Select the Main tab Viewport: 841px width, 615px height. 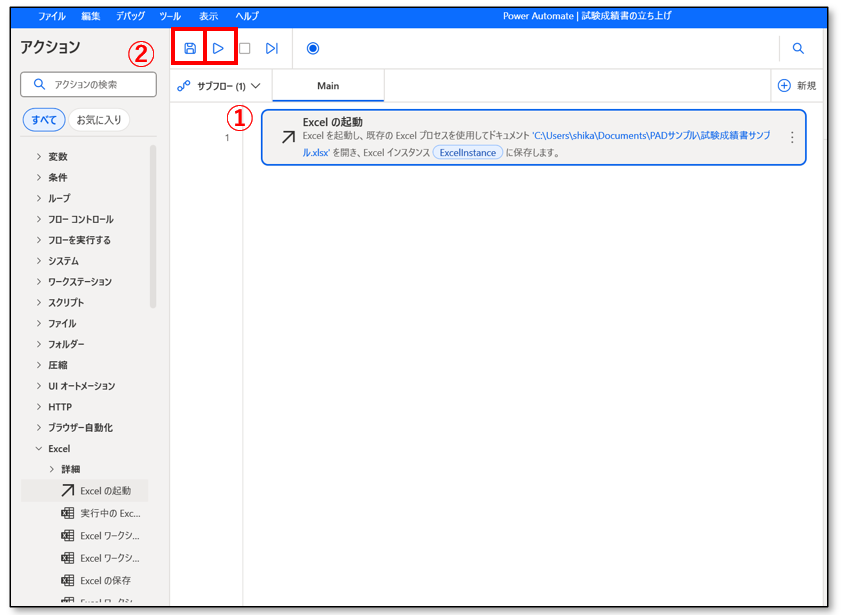pos(328,86)
